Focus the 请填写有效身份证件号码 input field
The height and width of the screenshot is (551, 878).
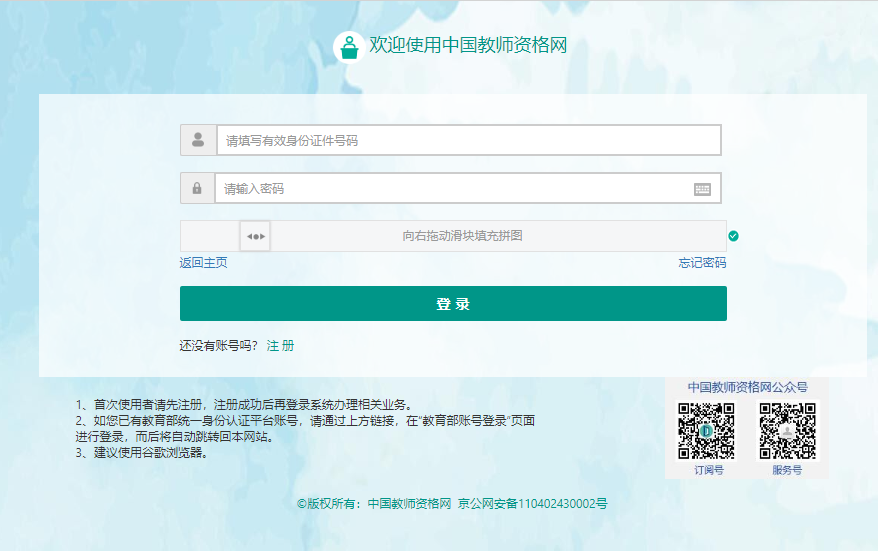(469, 140)
